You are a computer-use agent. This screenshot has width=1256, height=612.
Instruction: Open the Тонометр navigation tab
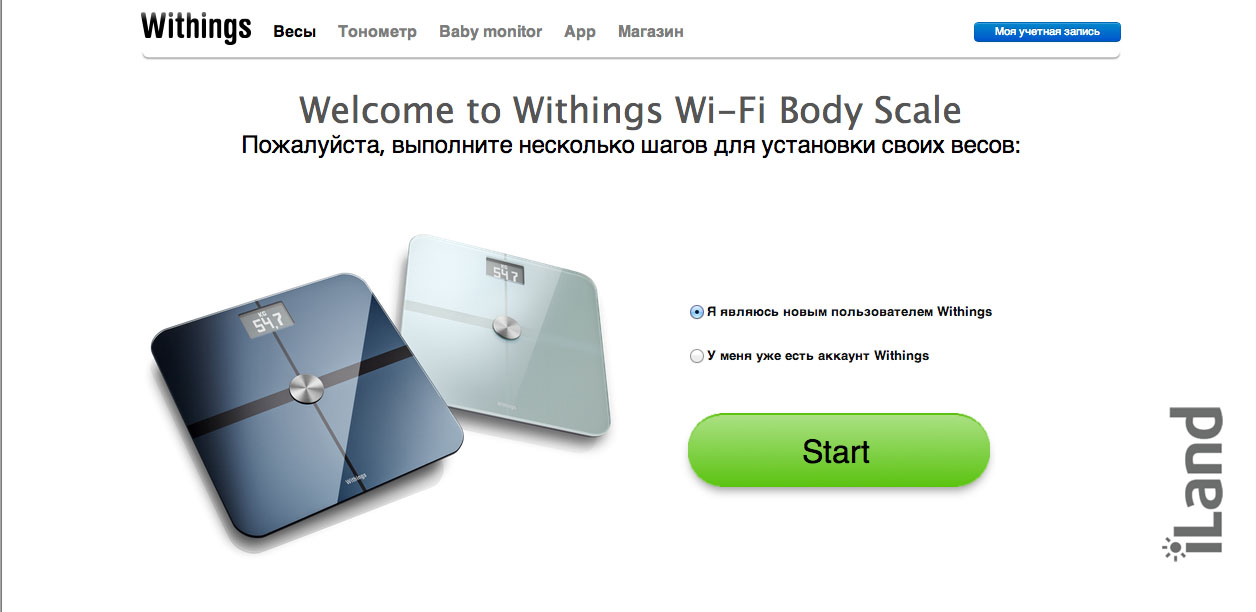[x=377, y=32]
